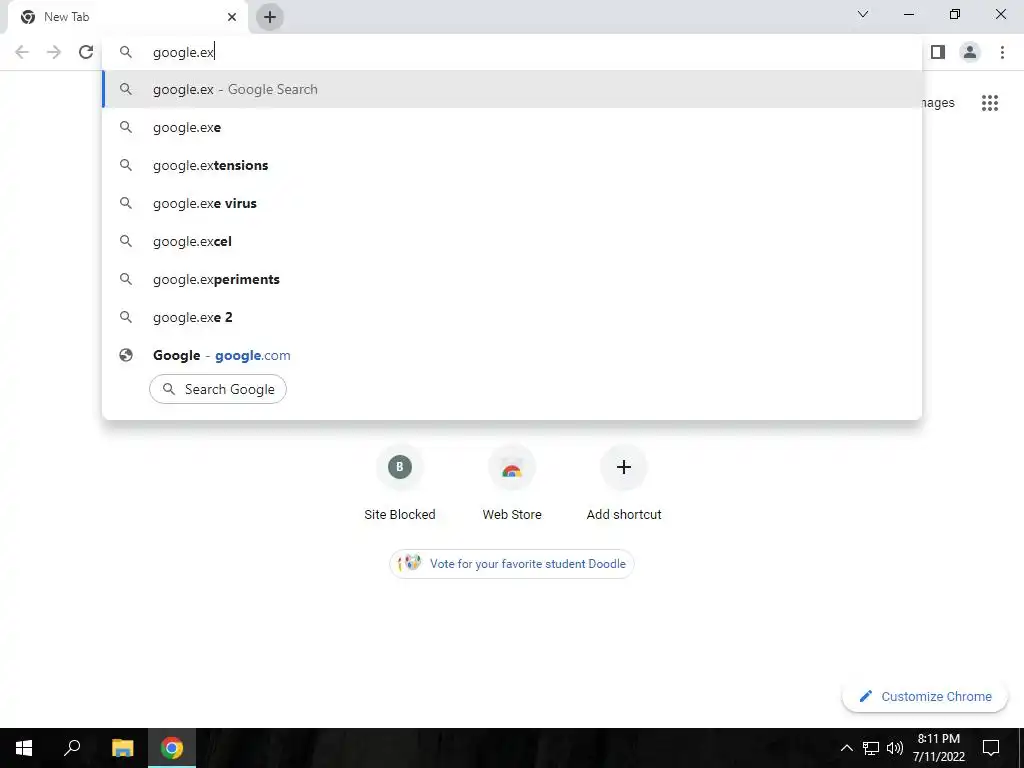Open the notification center icon
Image resolution: width=1024 pixels, height=768 pixels.
(991, 748)
